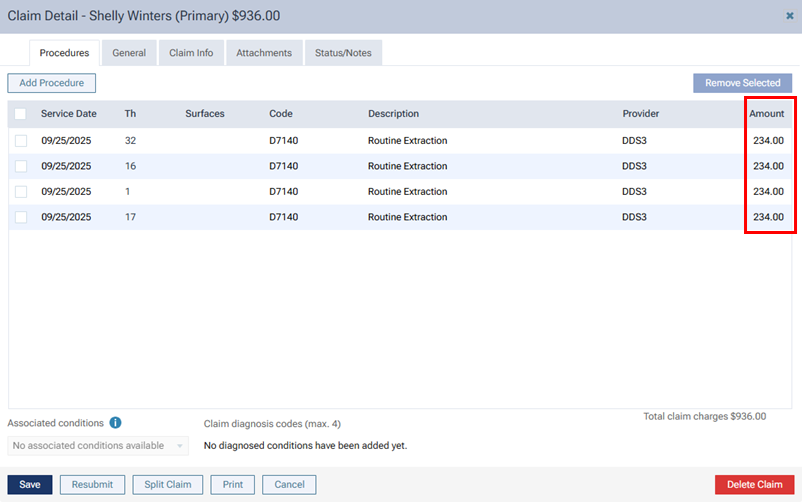
Task: Print the claim
Action: pos(233,485)
